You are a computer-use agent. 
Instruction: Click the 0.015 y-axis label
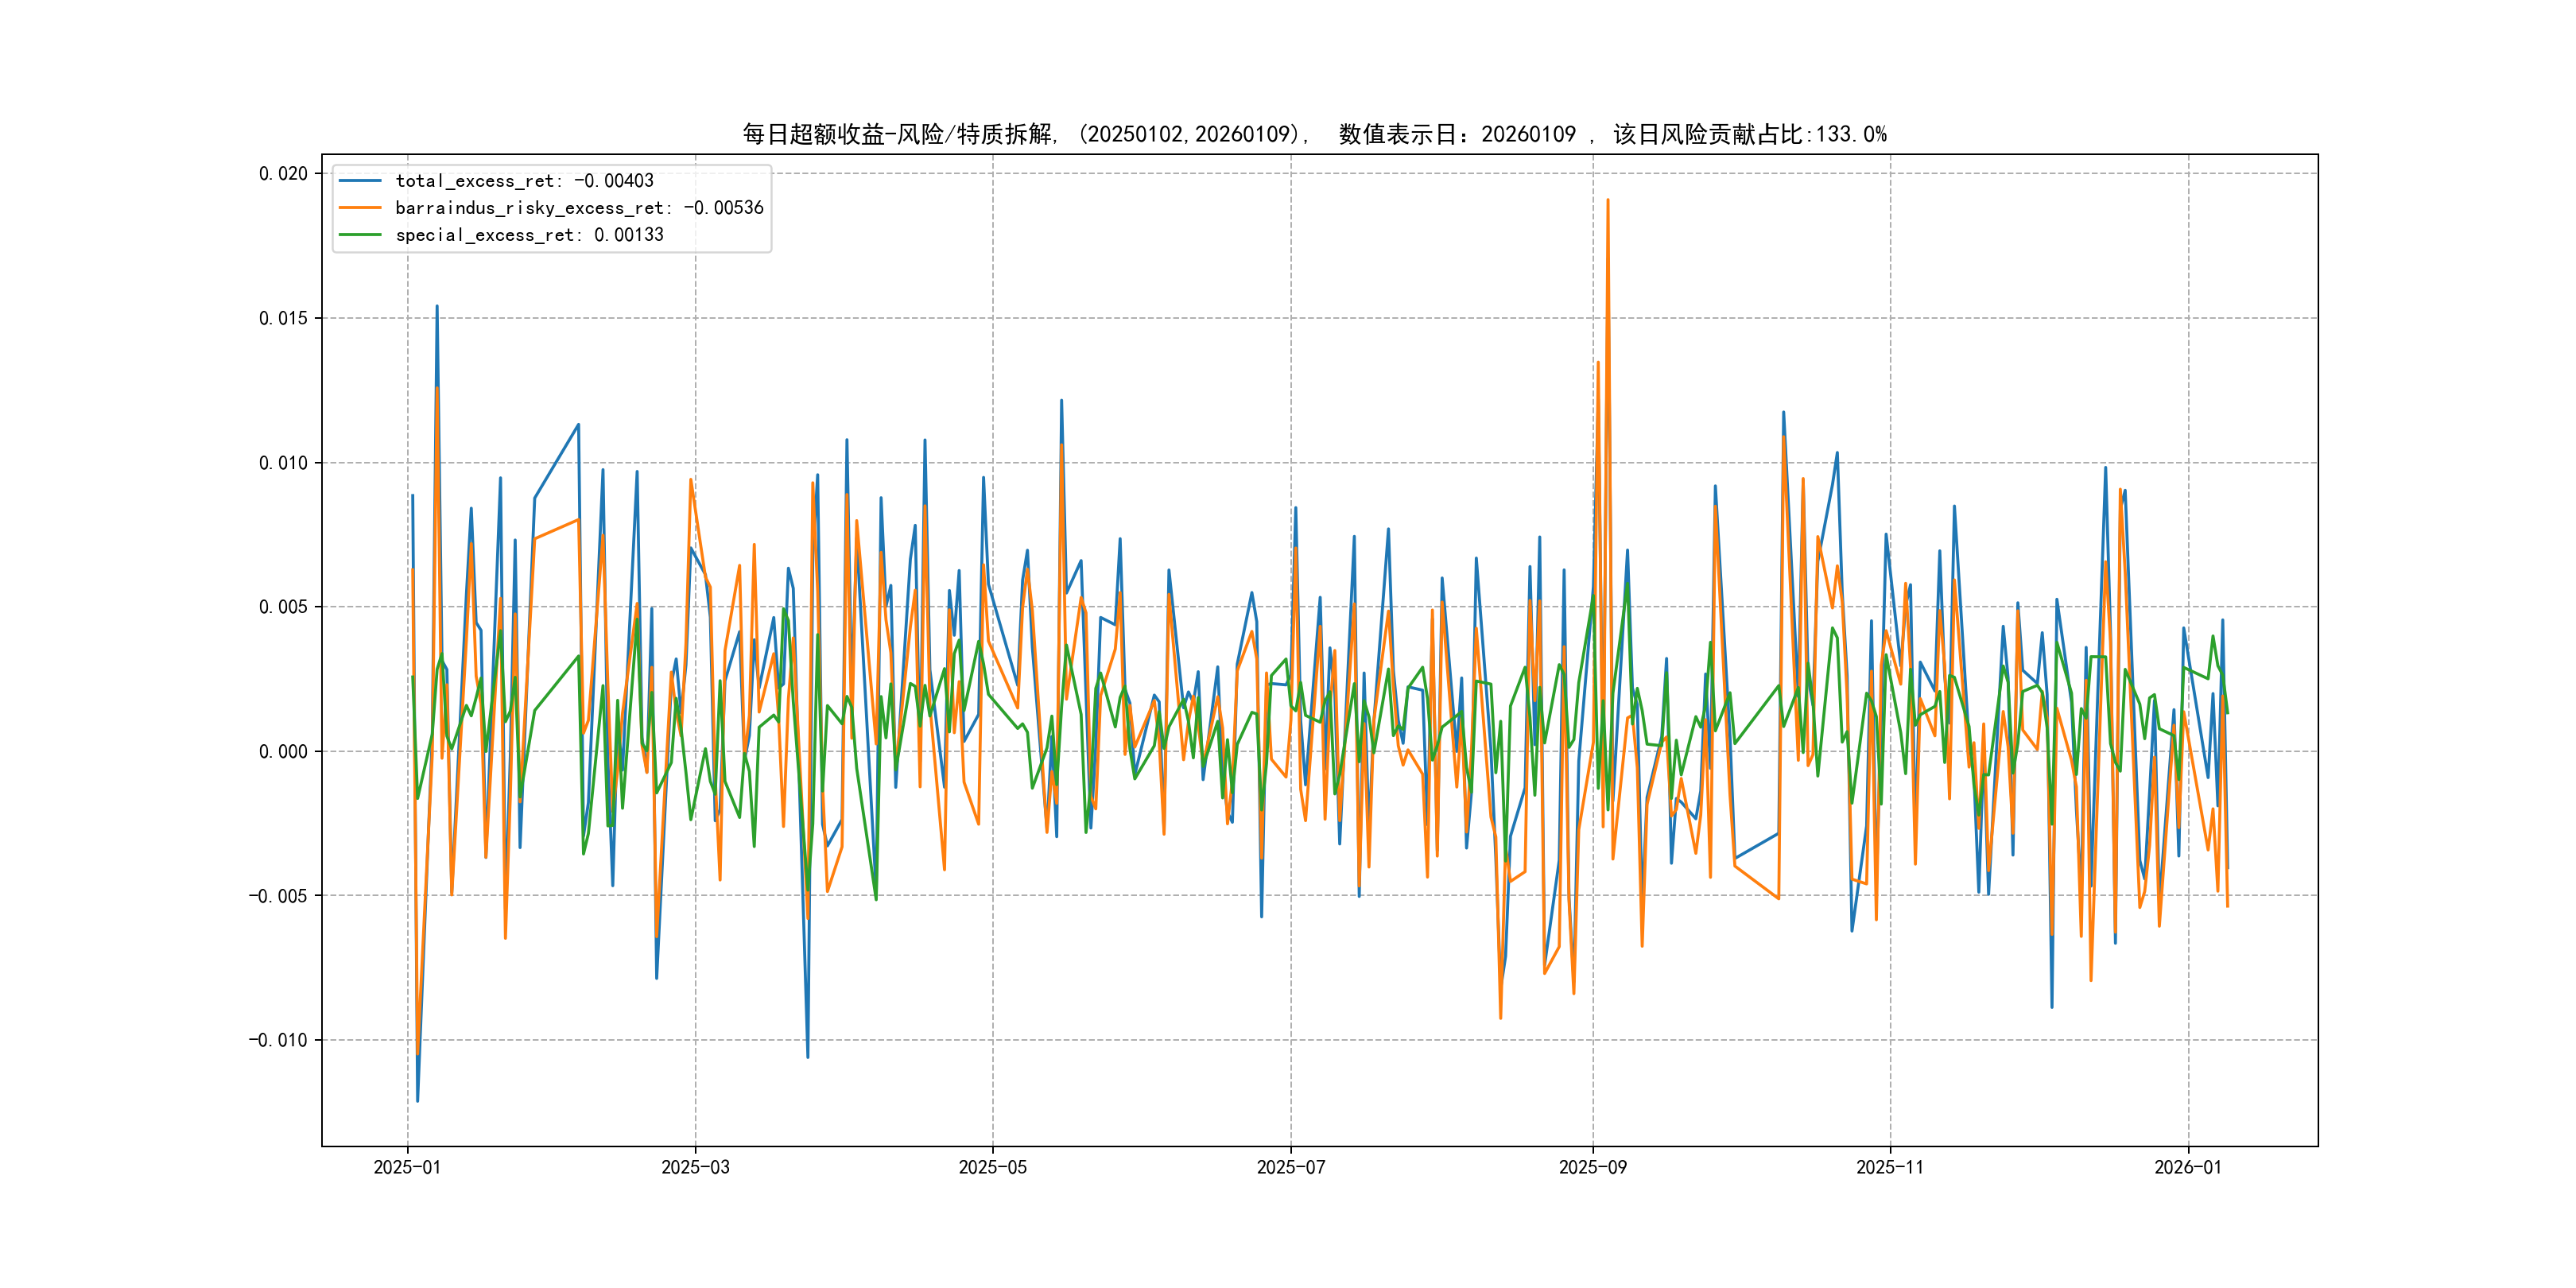point(283,318)
